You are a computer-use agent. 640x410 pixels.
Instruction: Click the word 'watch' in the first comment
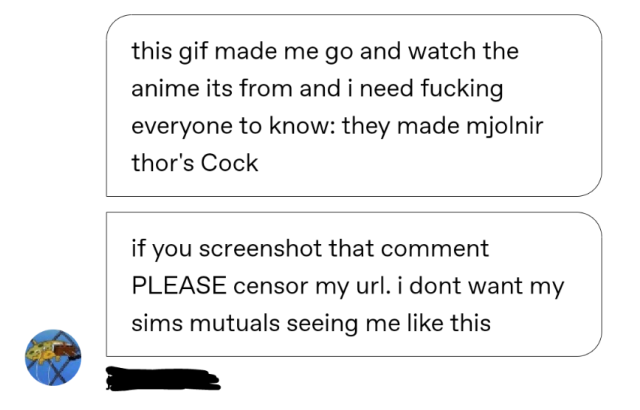click(x=442, y=51)
